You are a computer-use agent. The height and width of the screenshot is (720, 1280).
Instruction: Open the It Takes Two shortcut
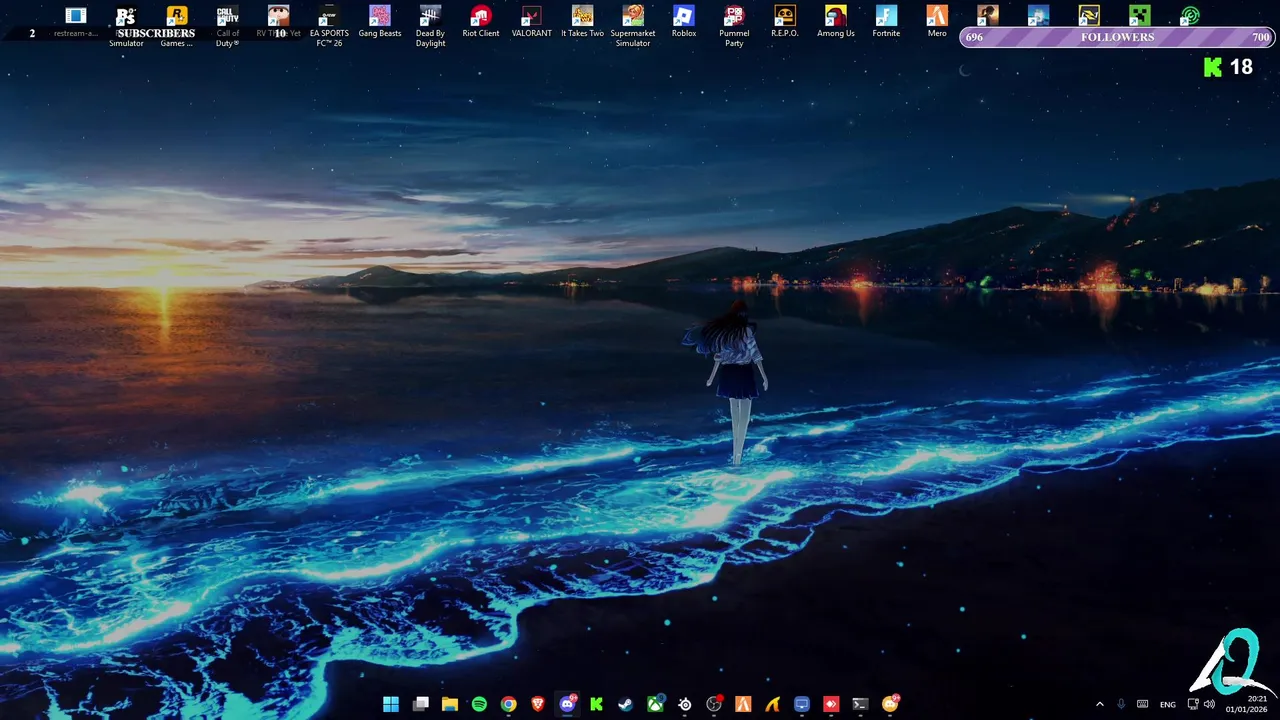pyautogui.click(x=582, y=22)
